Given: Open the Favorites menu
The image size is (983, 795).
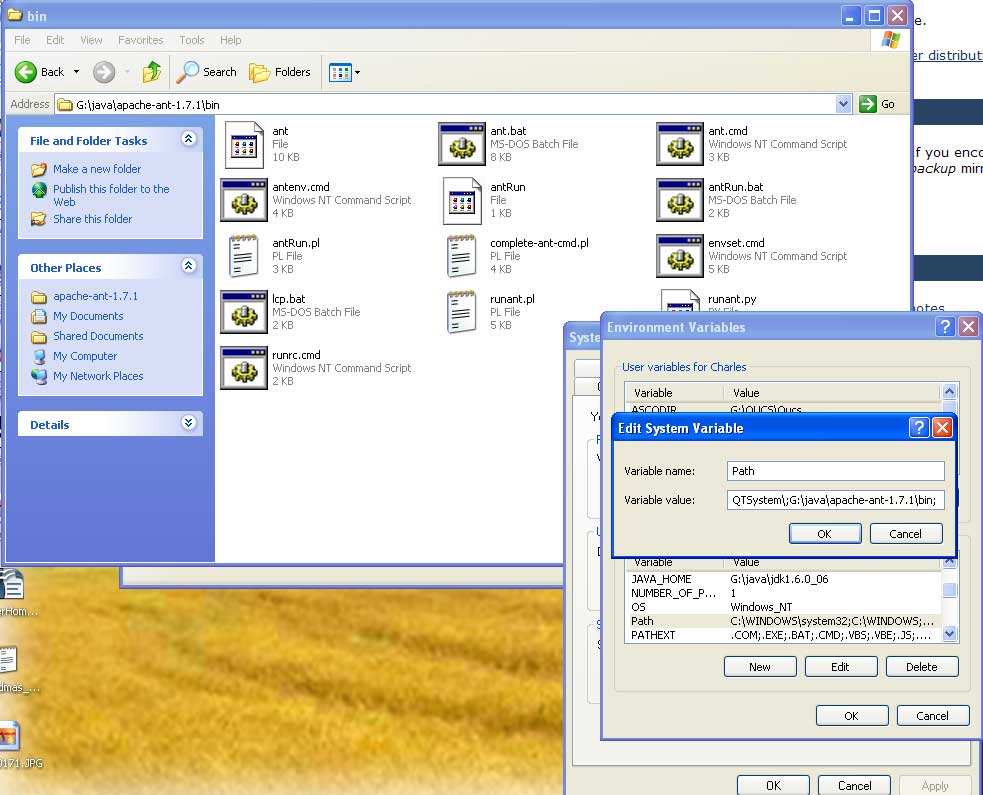Looking at the screenshot, I should click(140, 40).
